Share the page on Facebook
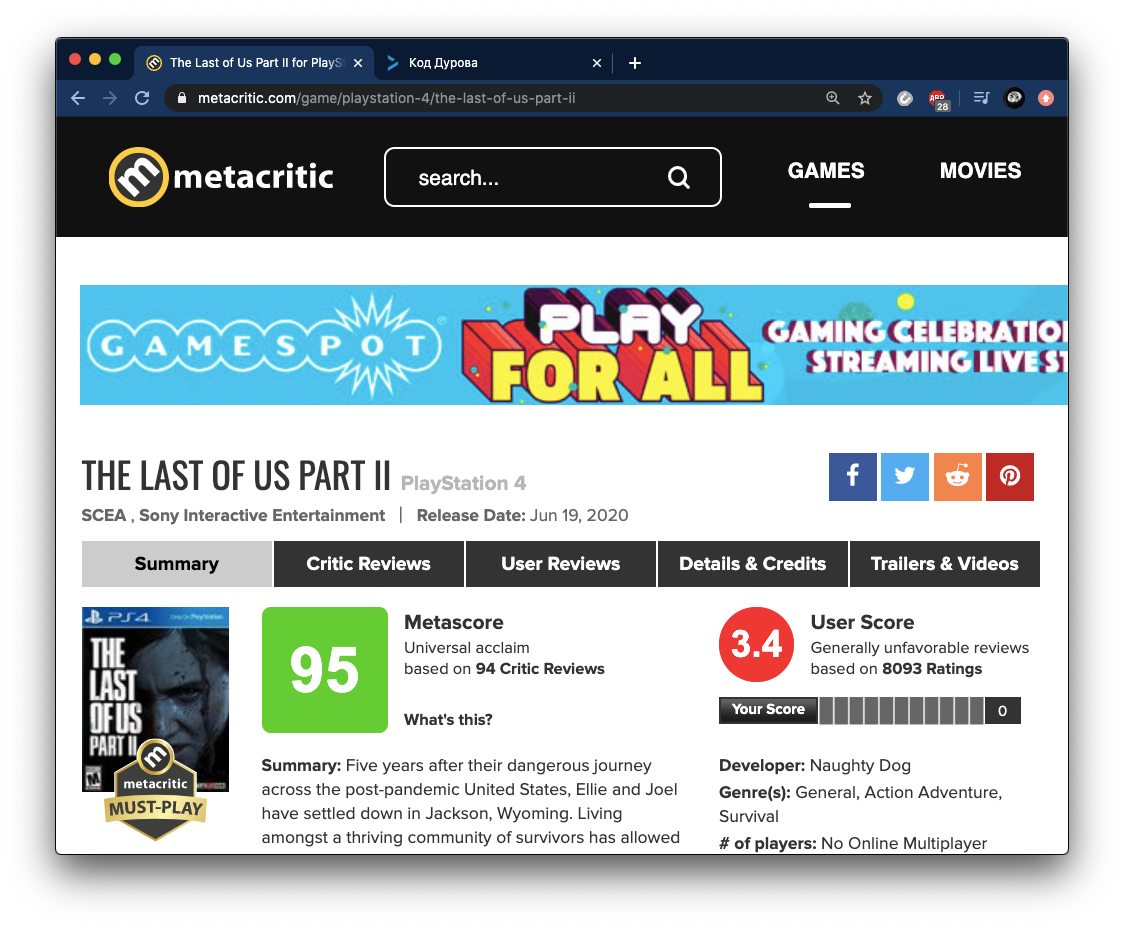Image resolution: width=1124 pixels, height=928 pixels. point(852,477)
